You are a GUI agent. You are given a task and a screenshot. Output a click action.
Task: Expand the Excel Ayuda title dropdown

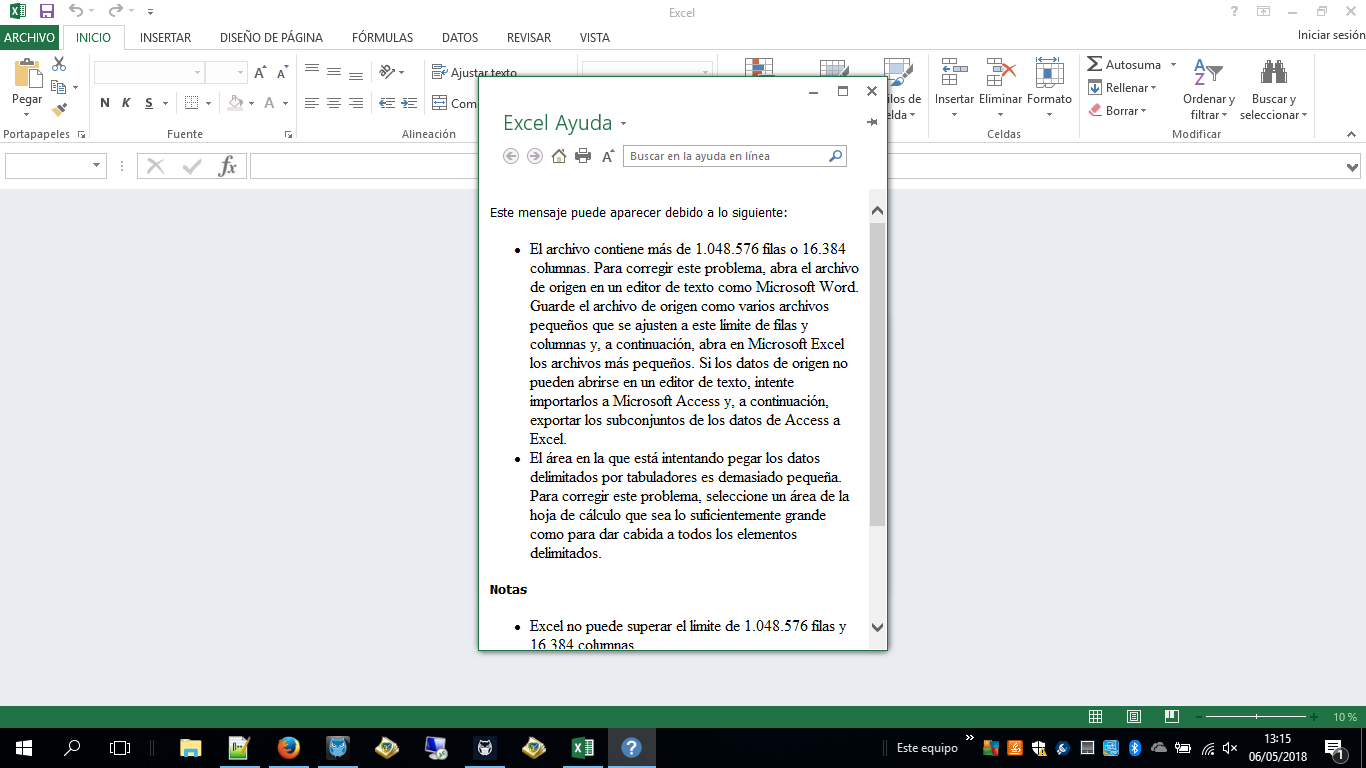[x=623, y=124]
